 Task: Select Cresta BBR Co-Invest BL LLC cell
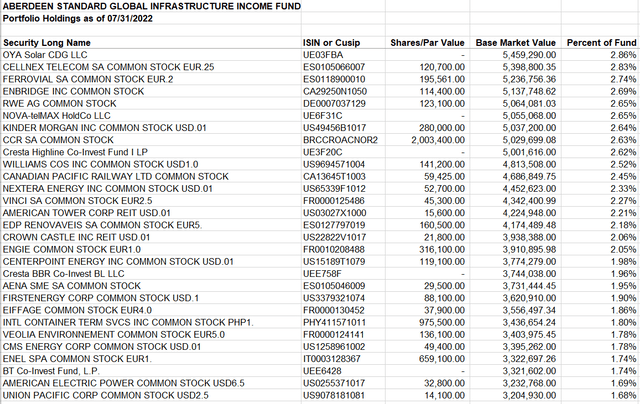(x=63, y=274)
